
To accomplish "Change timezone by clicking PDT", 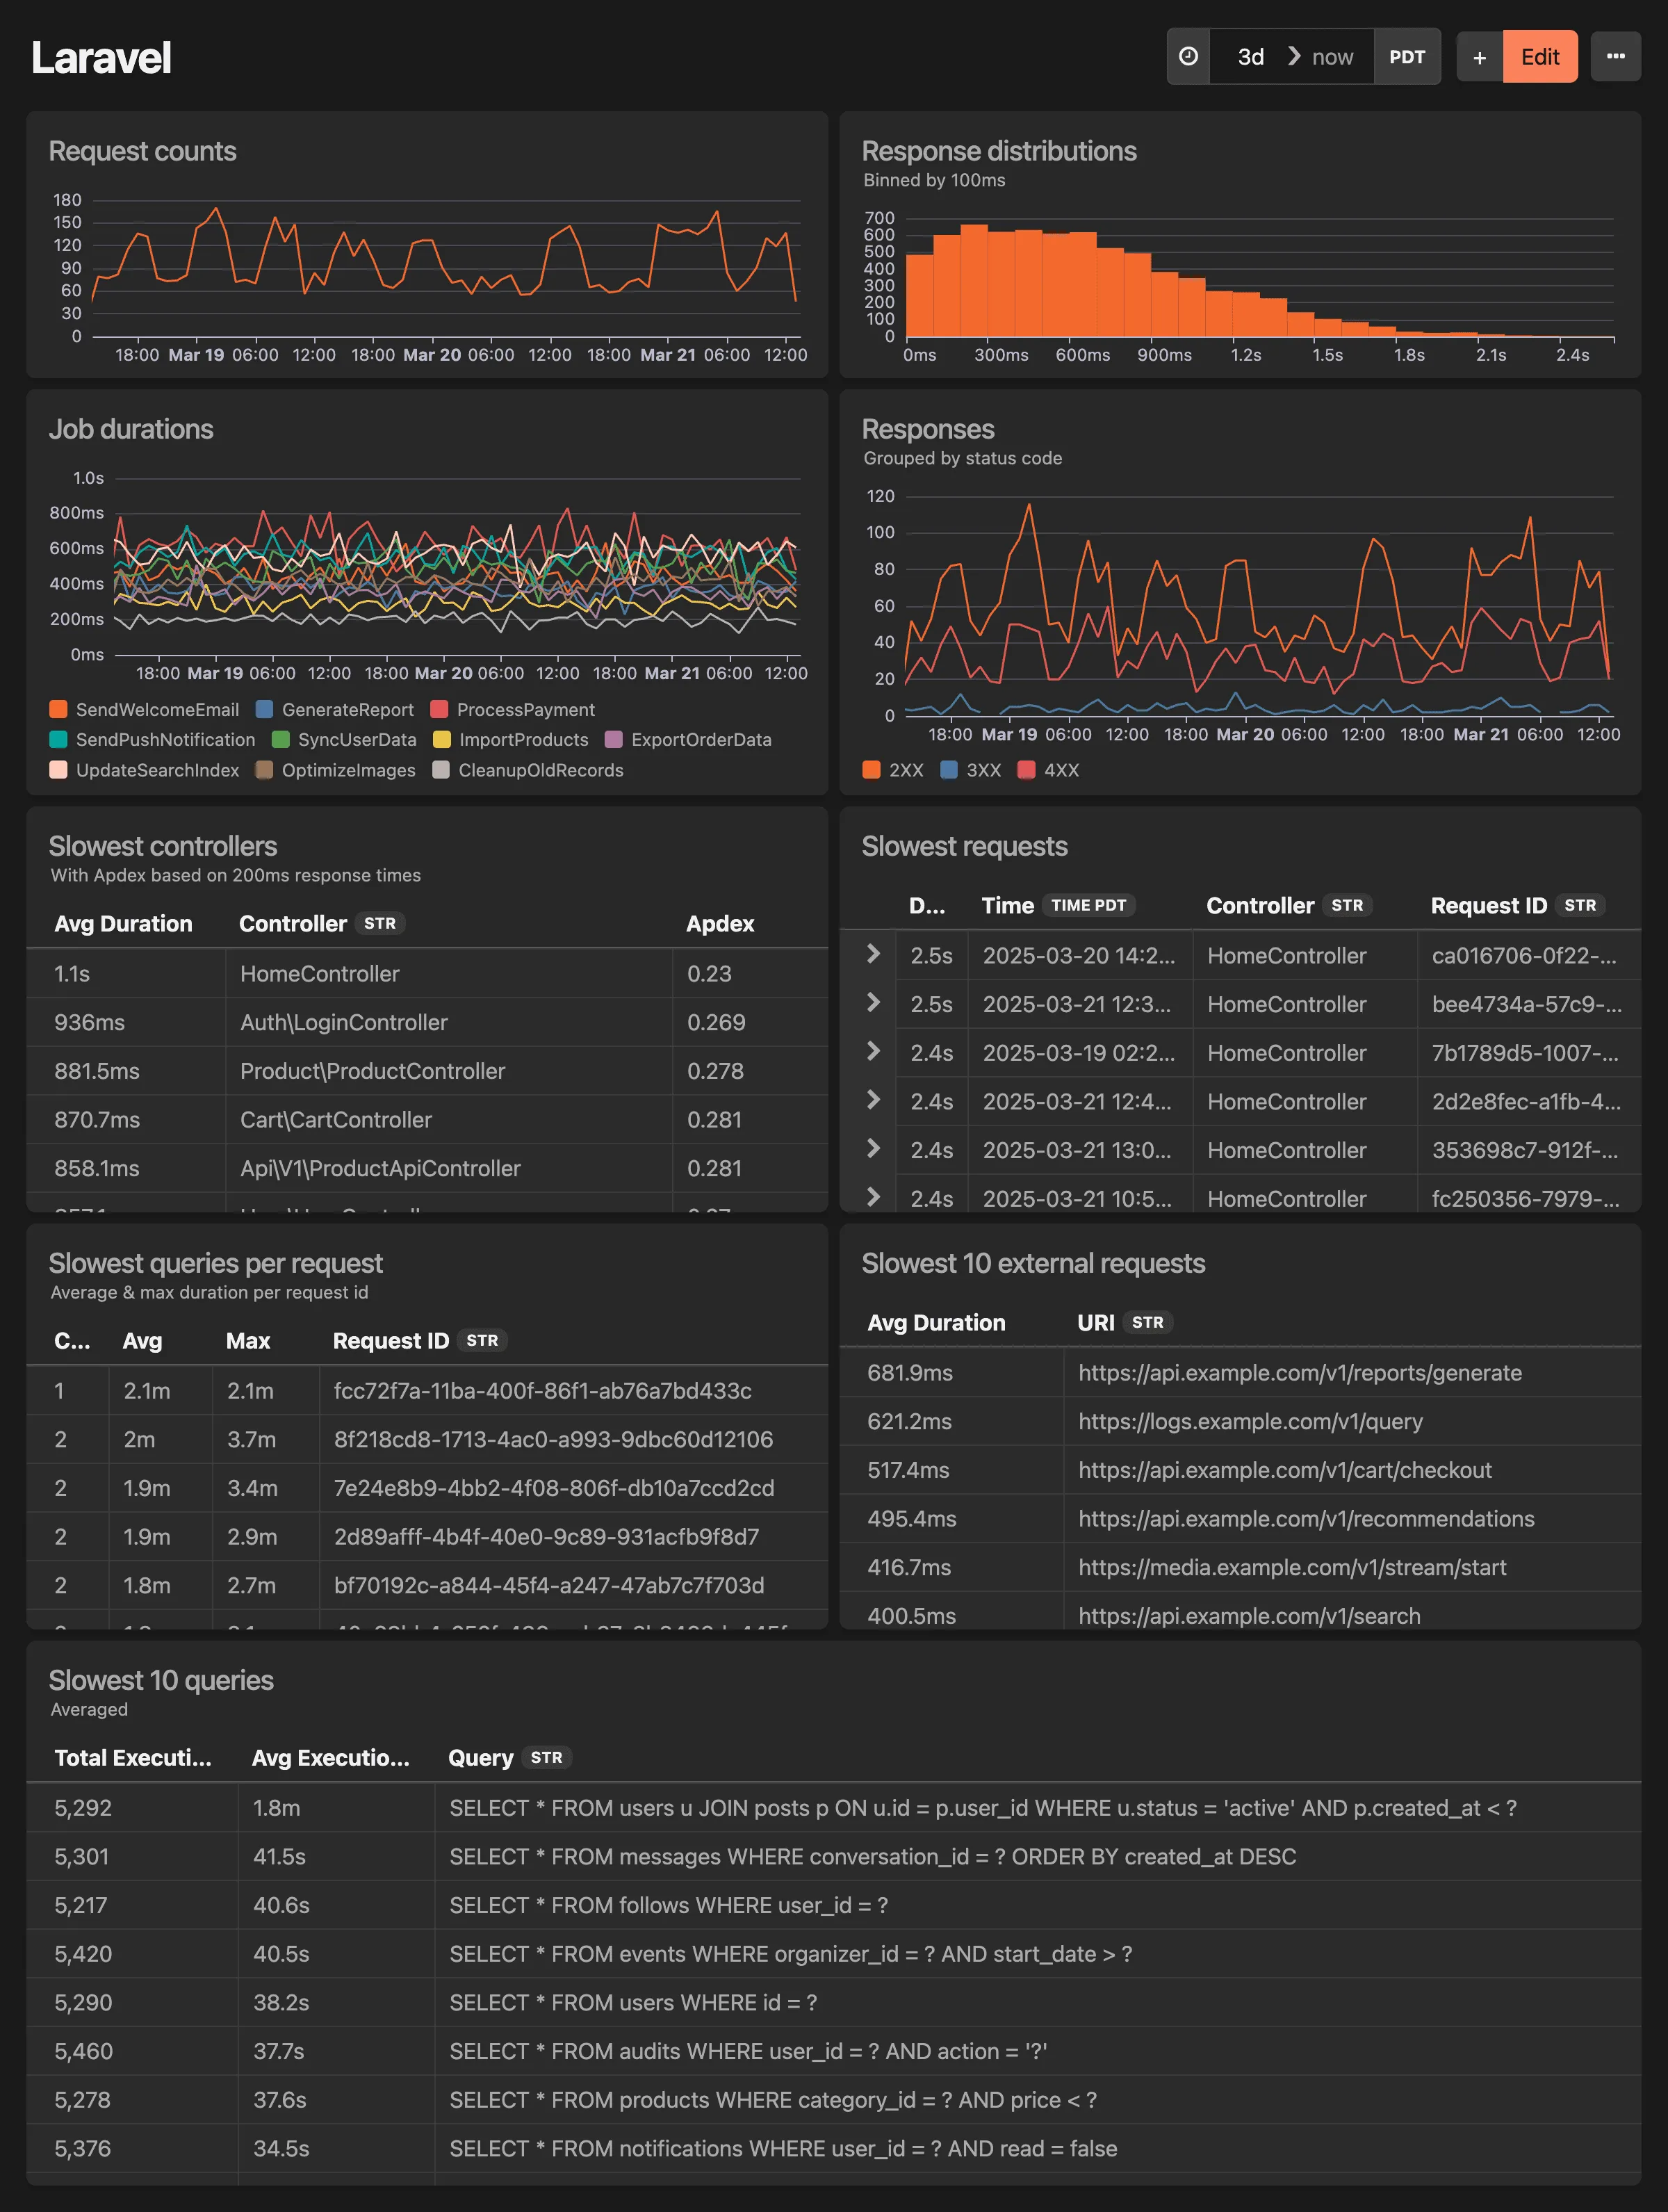I will click(1407, 57).
